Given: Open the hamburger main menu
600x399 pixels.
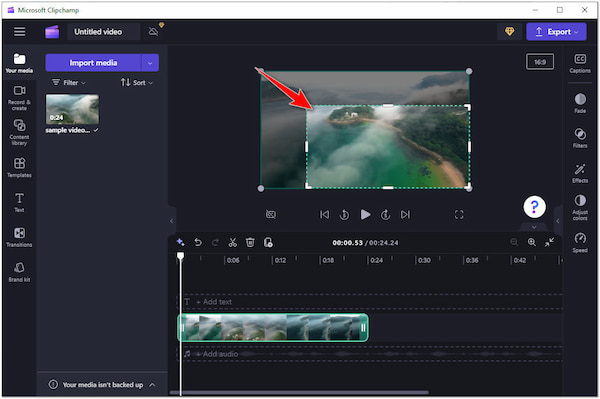Looking at the screenshot, I should pos(20,32).
